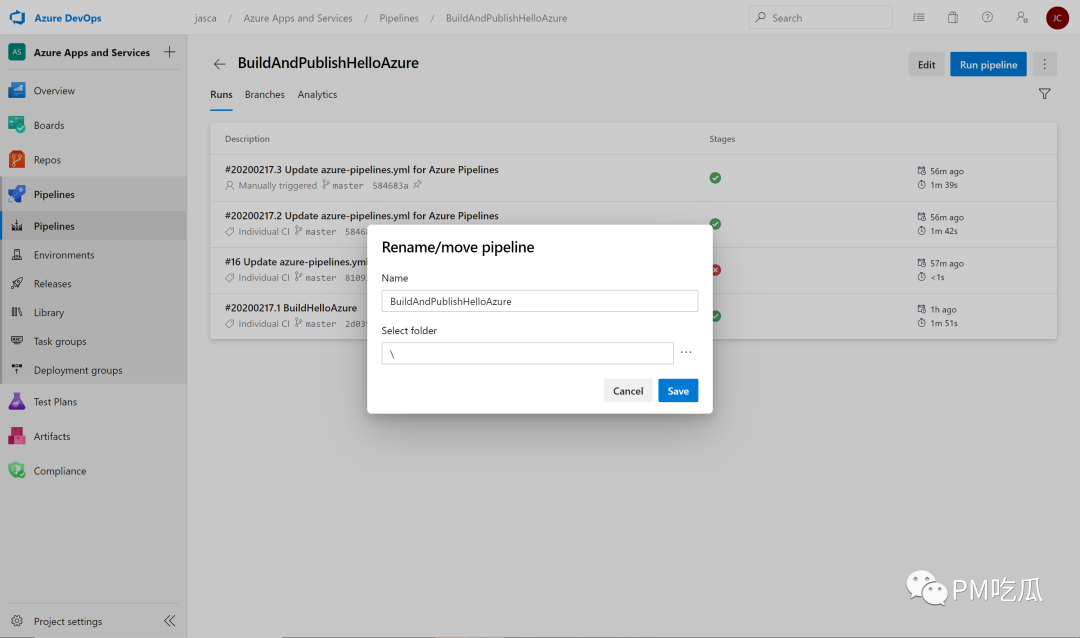The image size is (1080, 638).
Task: Open run #20200217.1 BuildHelloAzure
Action: coord(291,308)
